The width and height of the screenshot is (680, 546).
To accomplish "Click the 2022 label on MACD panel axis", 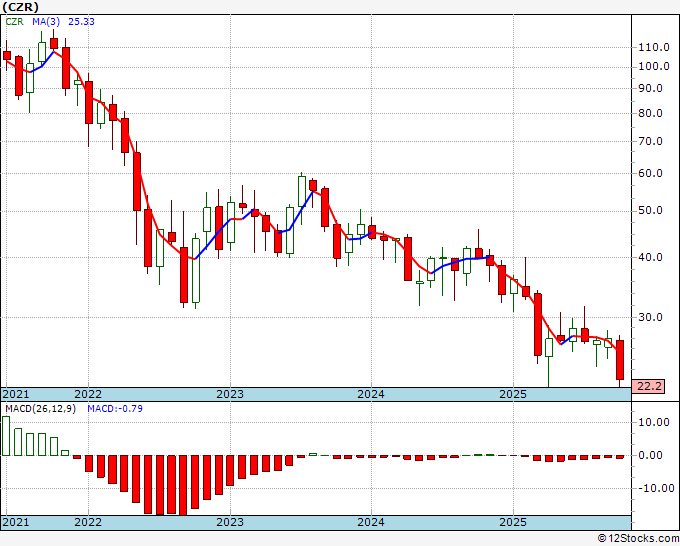I will (88, 522).
